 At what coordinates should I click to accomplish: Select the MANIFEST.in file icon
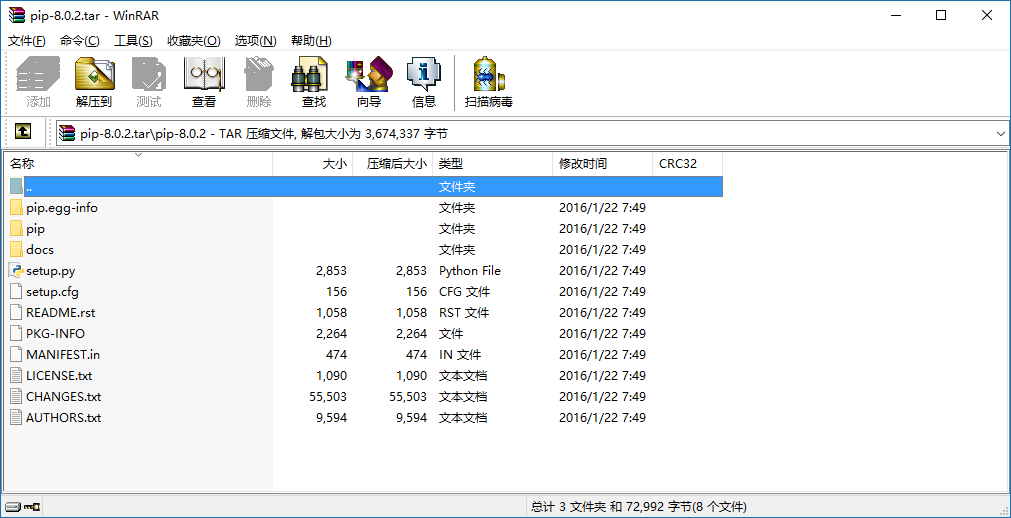pyautogui.click(x=17, y=354)
